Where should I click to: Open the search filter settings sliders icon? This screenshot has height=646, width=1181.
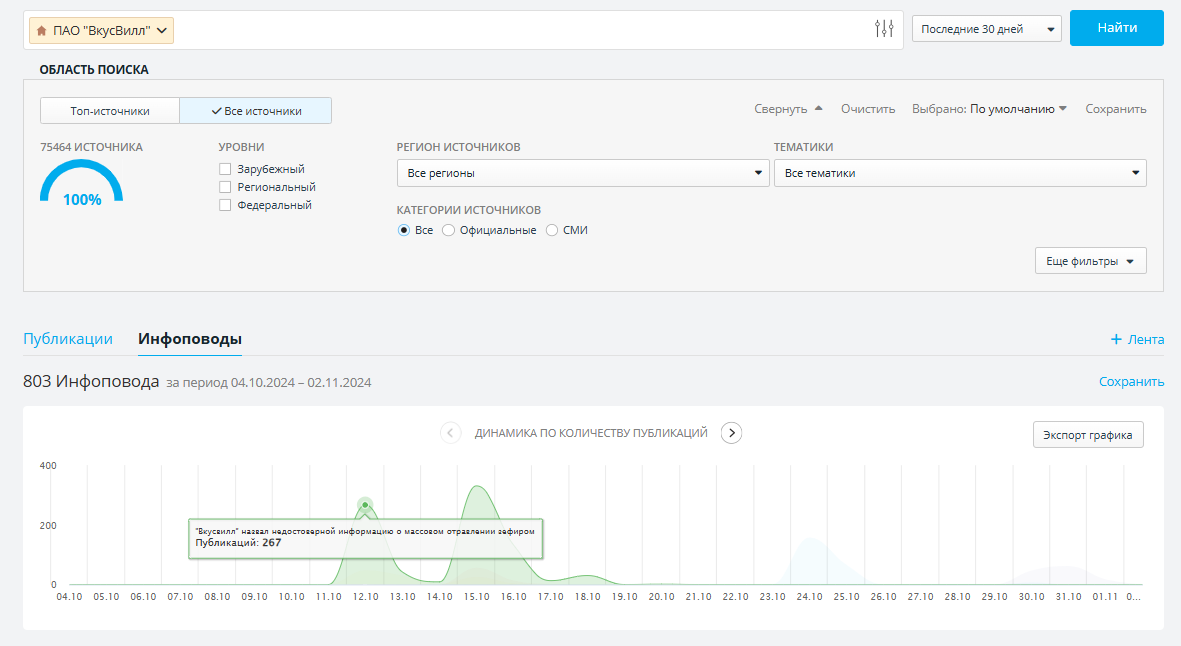point(884,29)
